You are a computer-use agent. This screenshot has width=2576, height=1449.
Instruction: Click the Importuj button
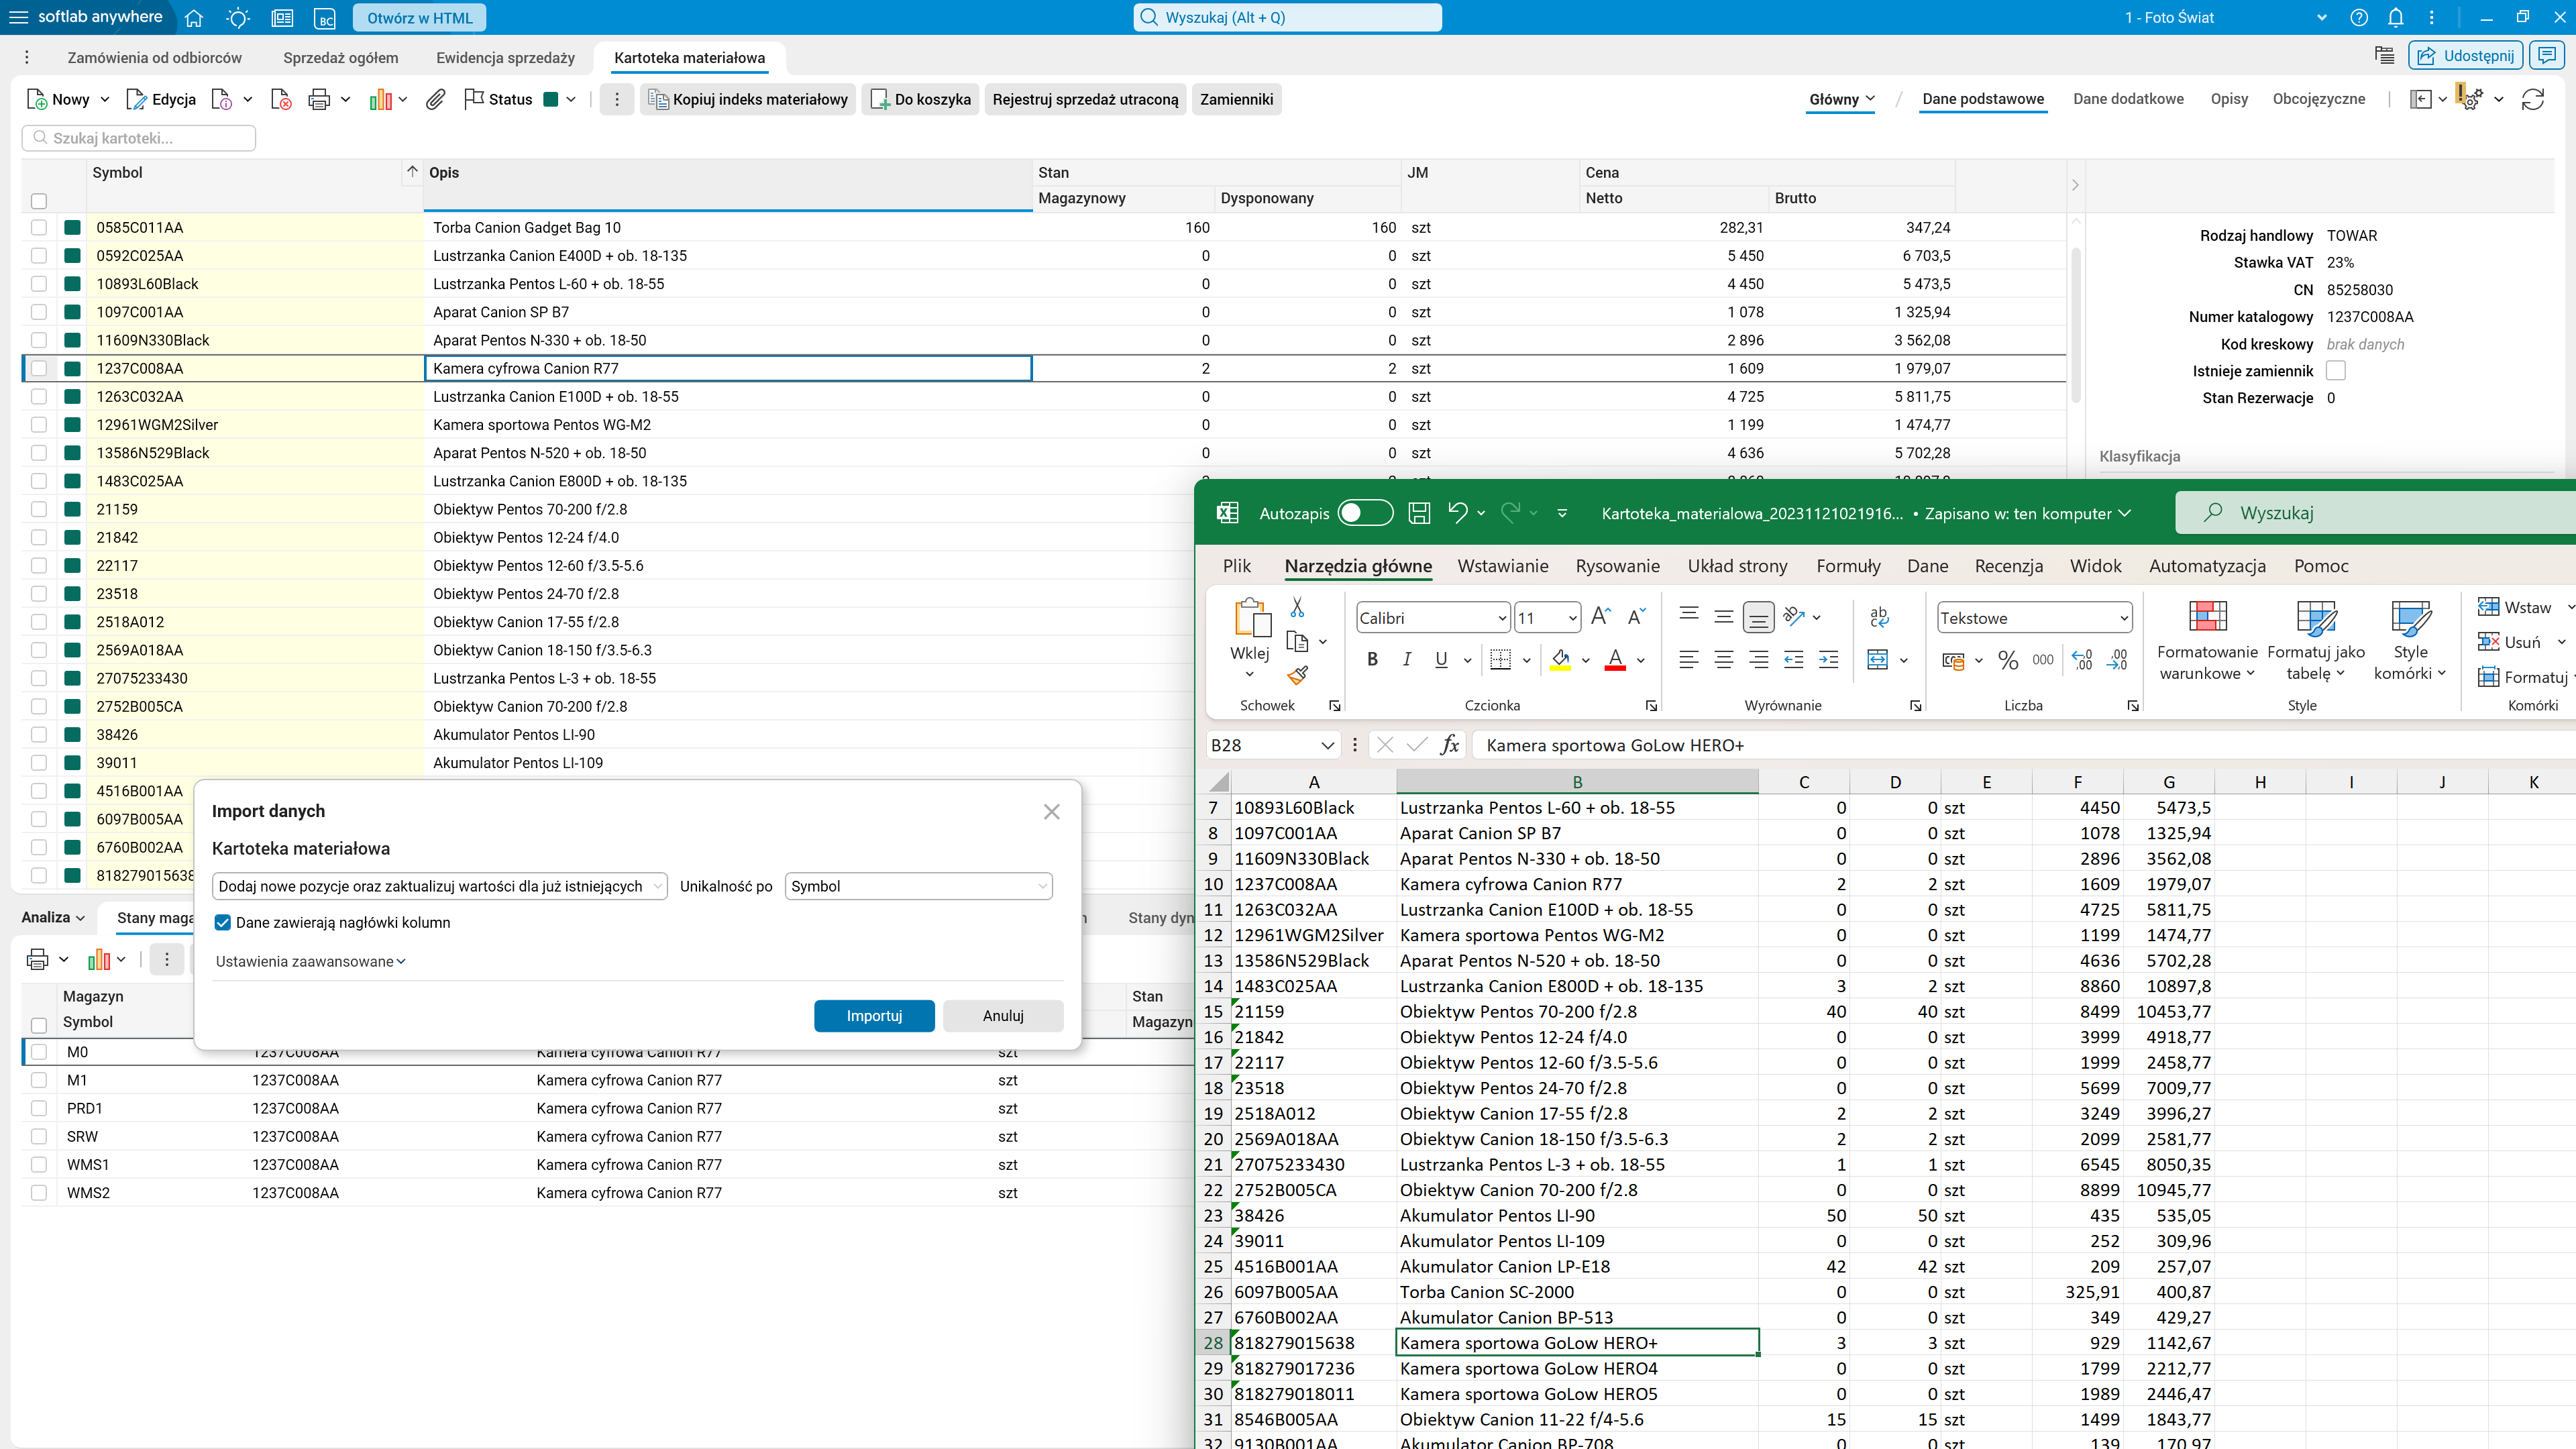click(874, 1015)
